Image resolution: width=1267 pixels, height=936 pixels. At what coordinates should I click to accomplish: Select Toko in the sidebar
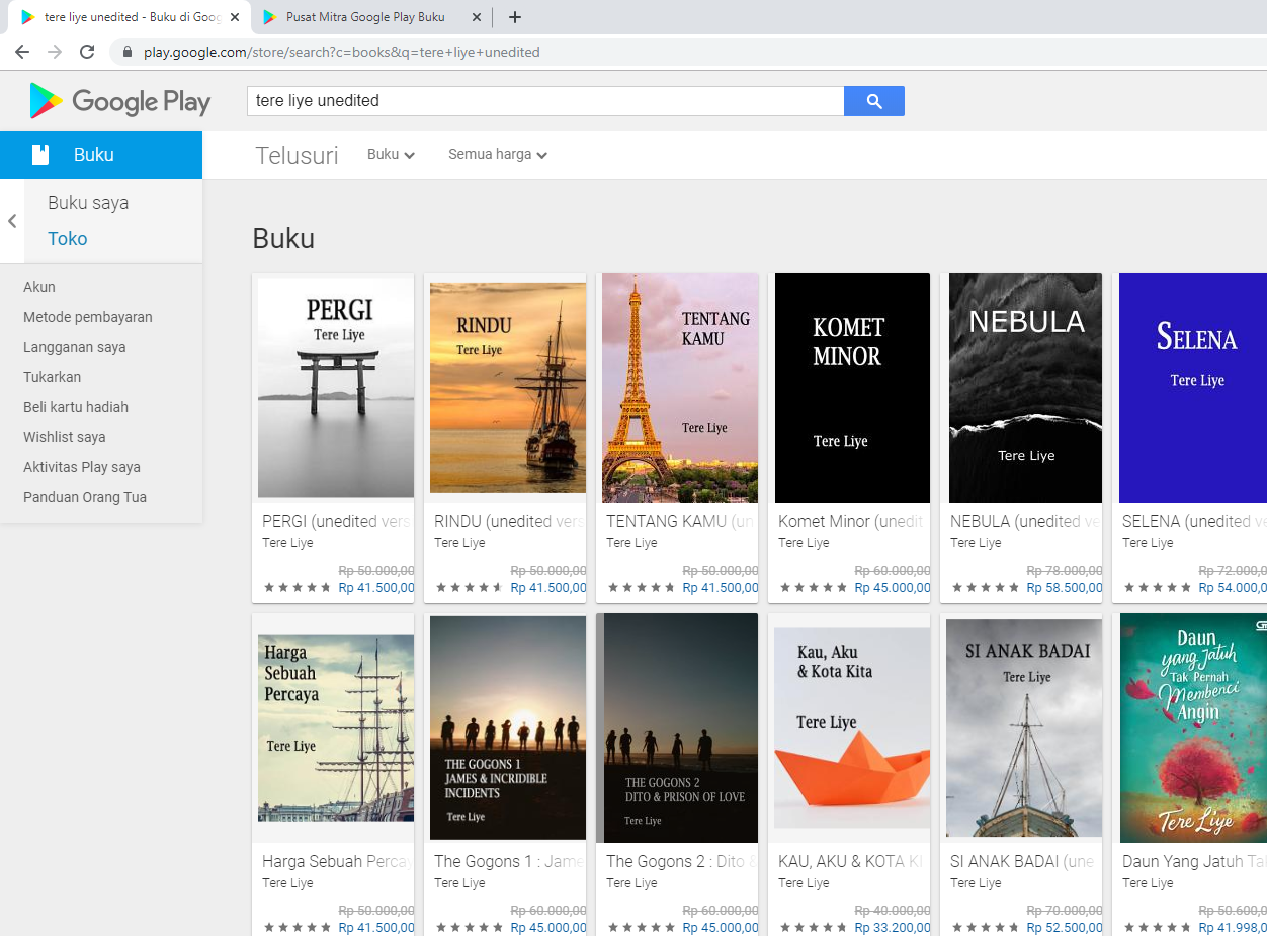pyautogui.click(x=68, y=239)
